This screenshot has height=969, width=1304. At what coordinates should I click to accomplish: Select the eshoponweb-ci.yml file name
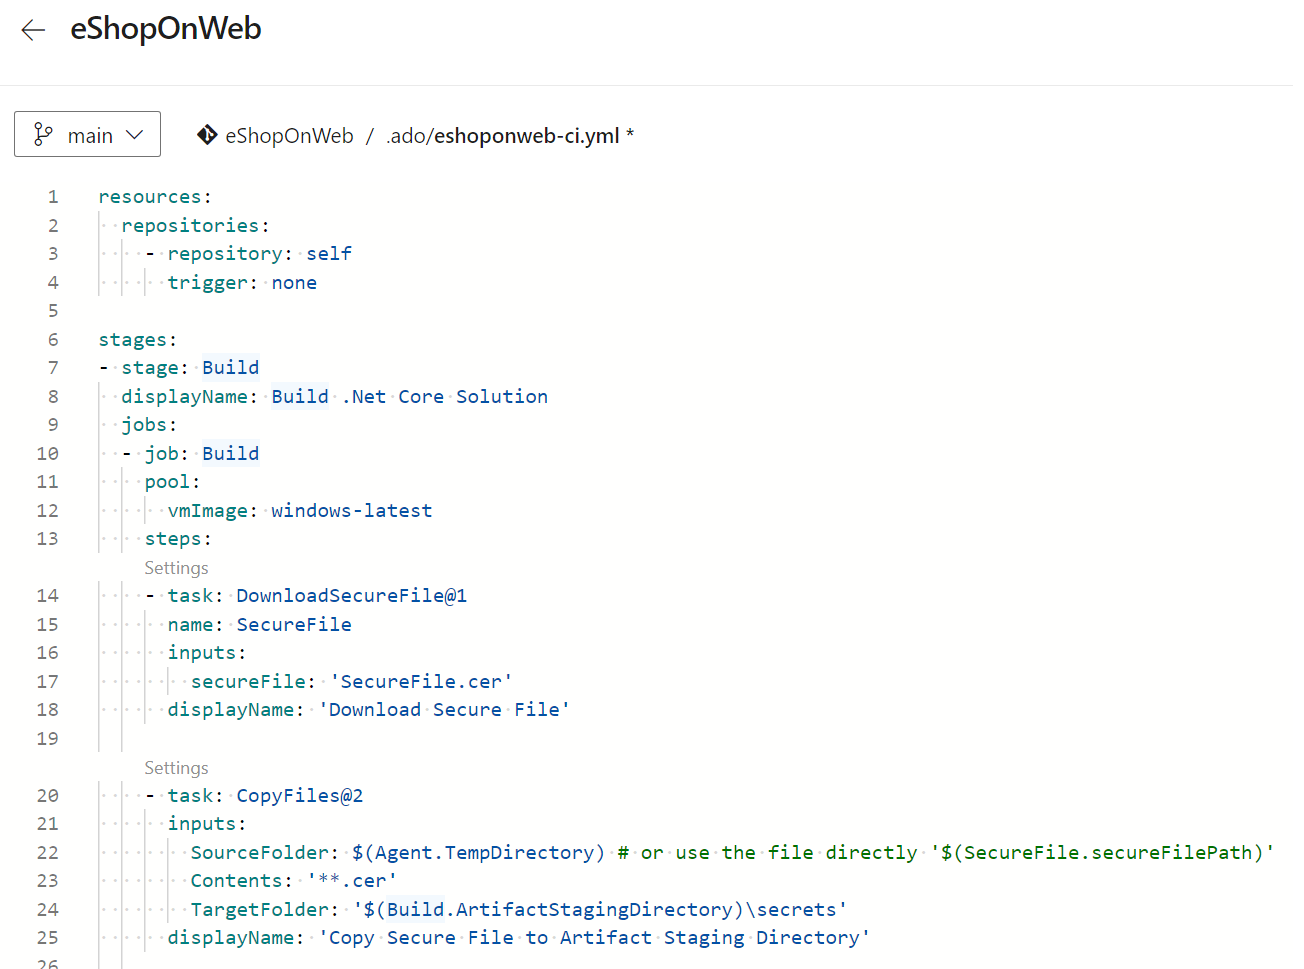click(x=529, y=136)
